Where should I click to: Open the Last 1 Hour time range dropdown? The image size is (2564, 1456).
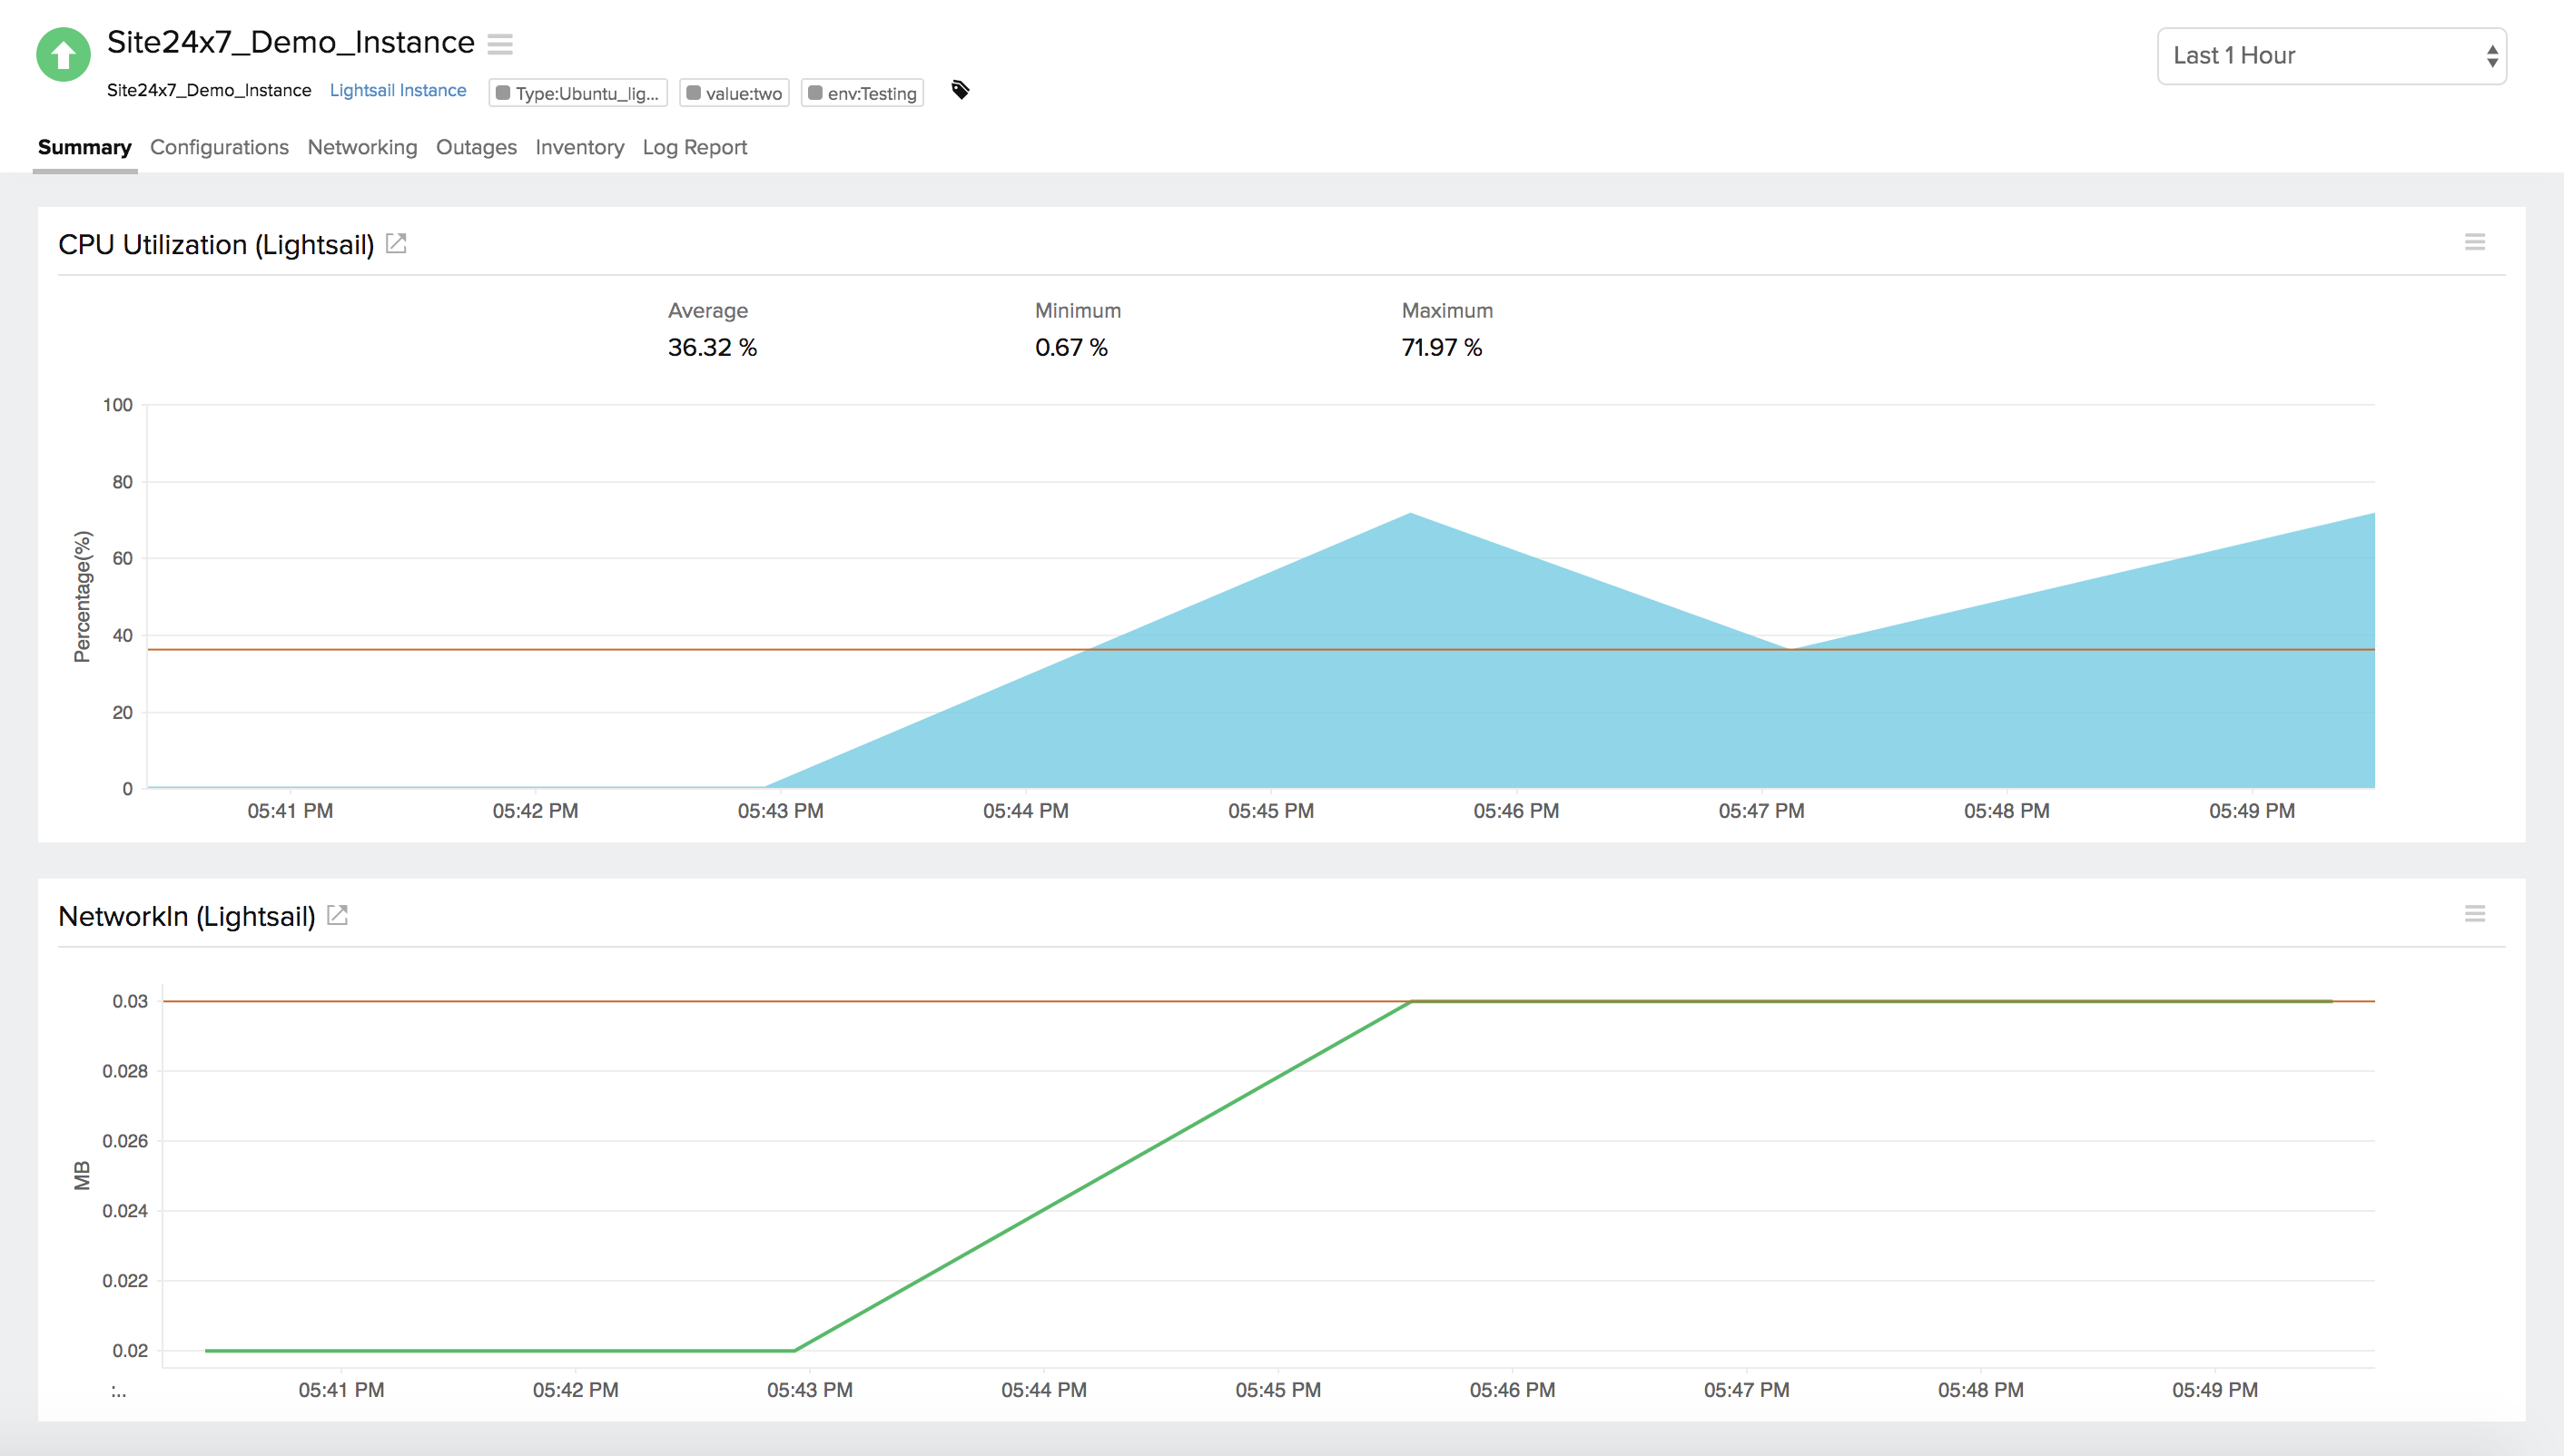click(x=2330, y=55)
